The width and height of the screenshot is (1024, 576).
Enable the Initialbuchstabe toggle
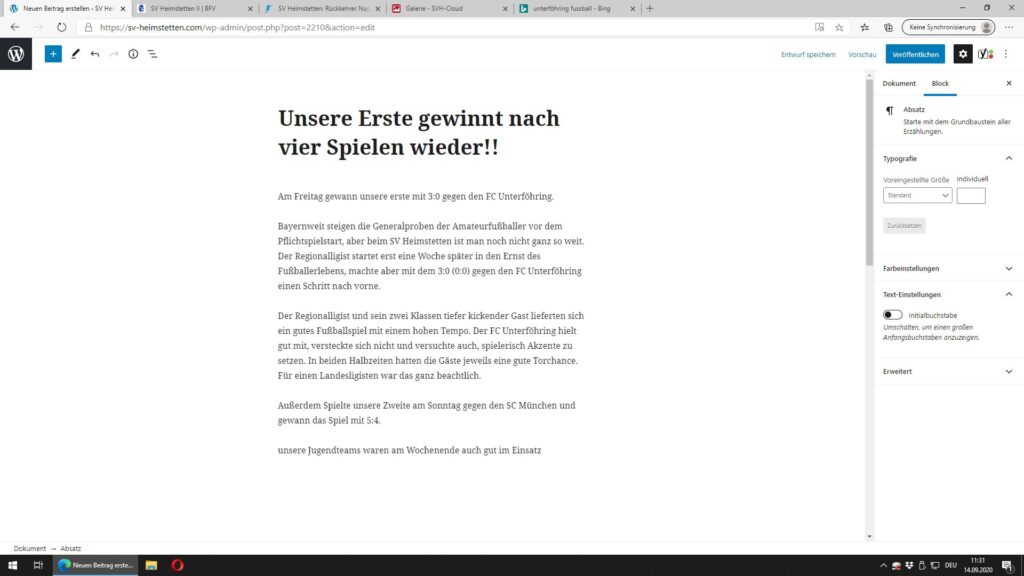tap(892, 315)
